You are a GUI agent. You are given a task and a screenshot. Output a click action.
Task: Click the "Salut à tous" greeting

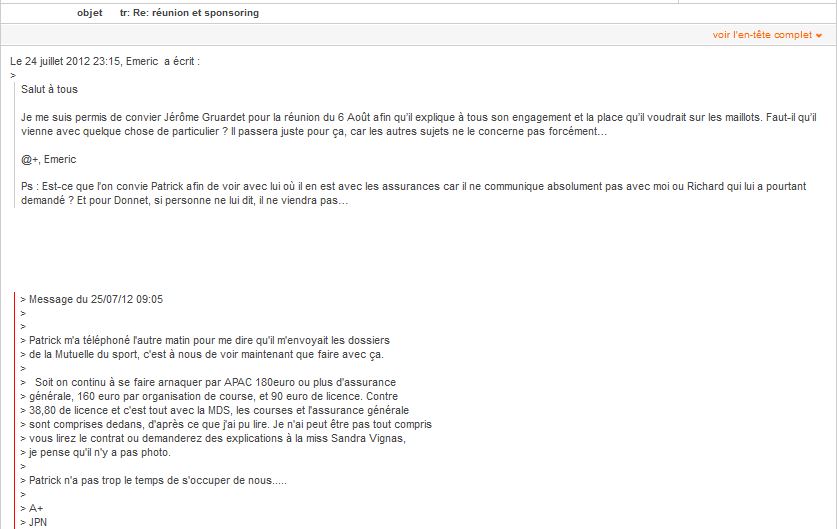49,90
